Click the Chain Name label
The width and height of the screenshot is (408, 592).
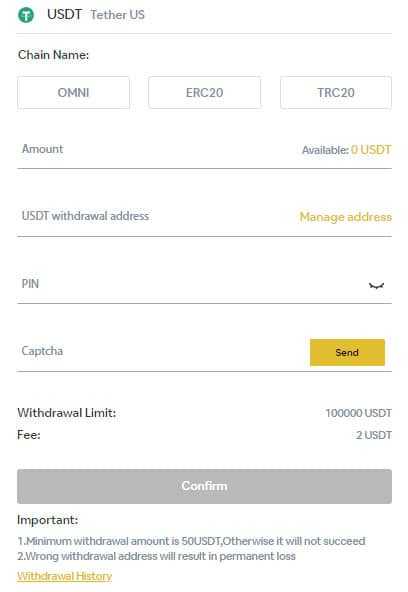53,55
